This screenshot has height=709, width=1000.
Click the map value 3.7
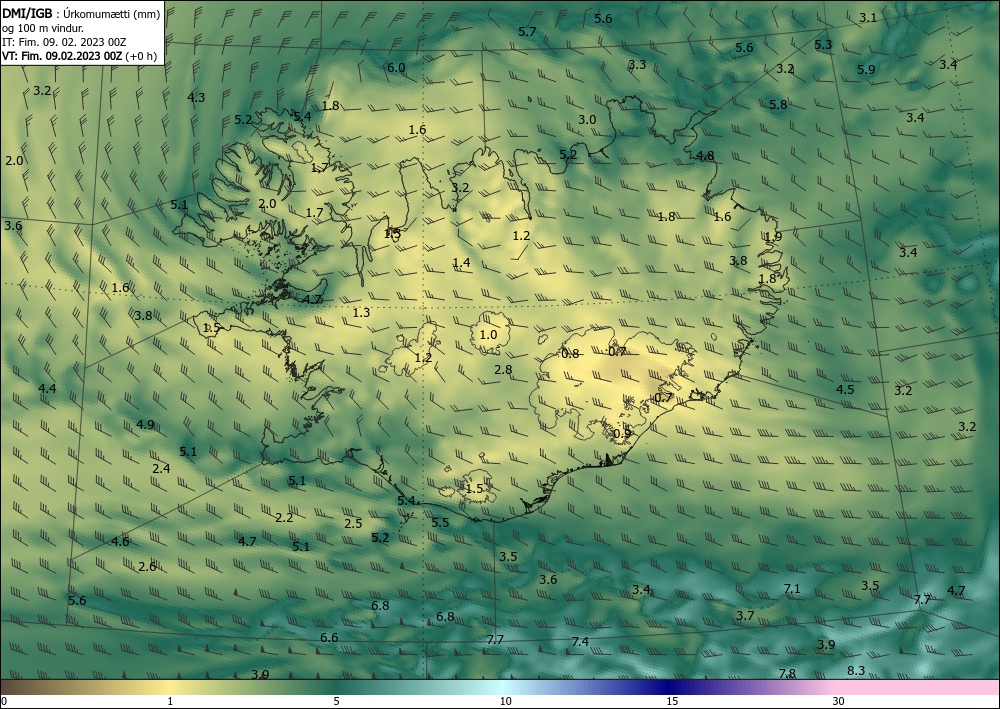tap(745, 615)
